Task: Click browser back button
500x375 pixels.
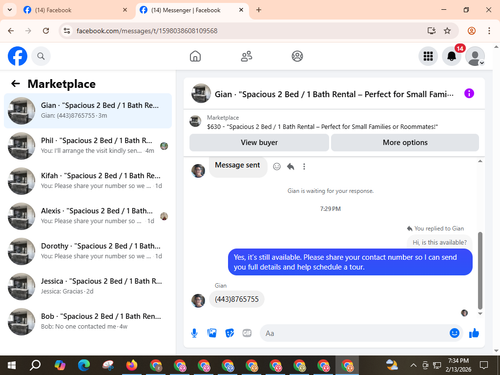Action: click(x=11, y=31)
